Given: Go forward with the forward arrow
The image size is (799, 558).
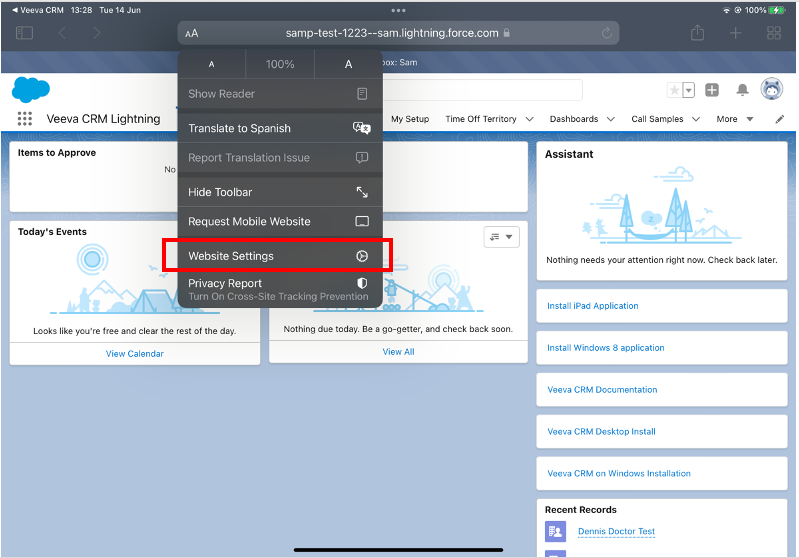Looking at the screenshot, I should click(97, 33).
